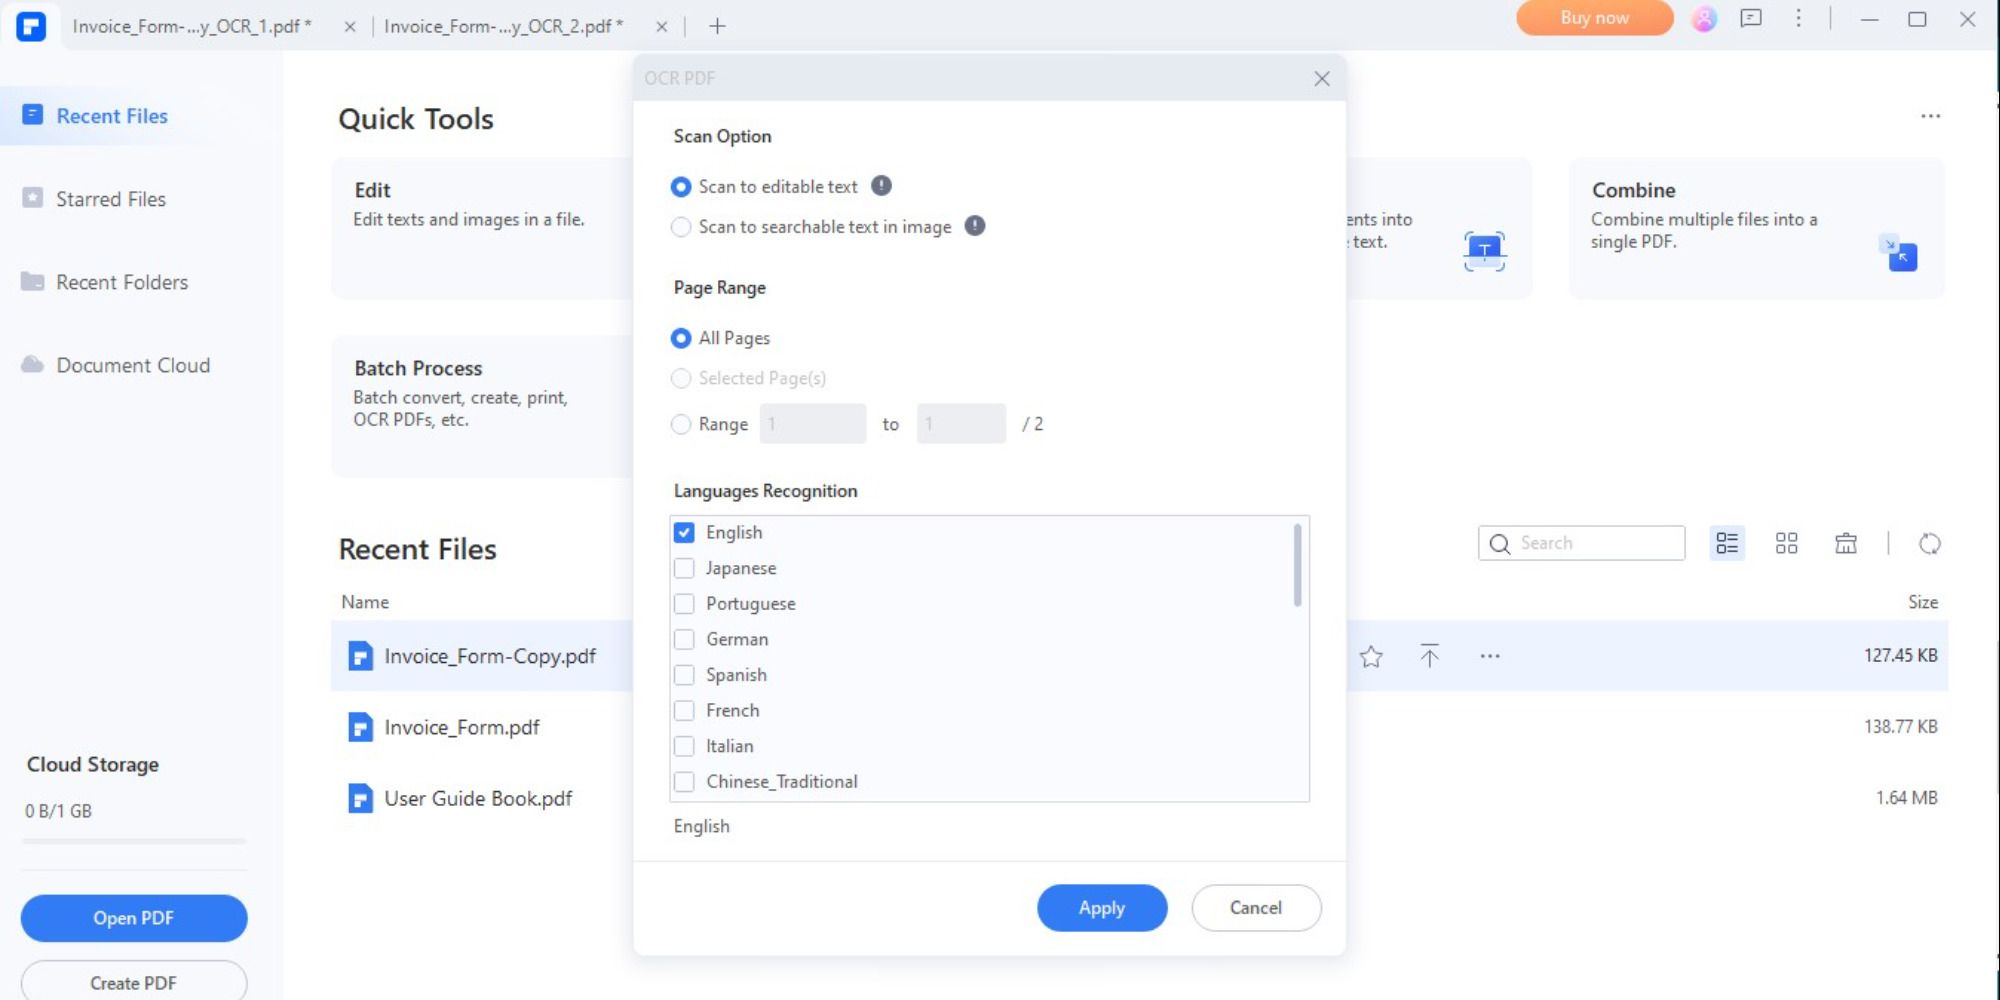The image size is (2000, 1000).
Task: Select Scan to searchable text in image
Action: 682,227
